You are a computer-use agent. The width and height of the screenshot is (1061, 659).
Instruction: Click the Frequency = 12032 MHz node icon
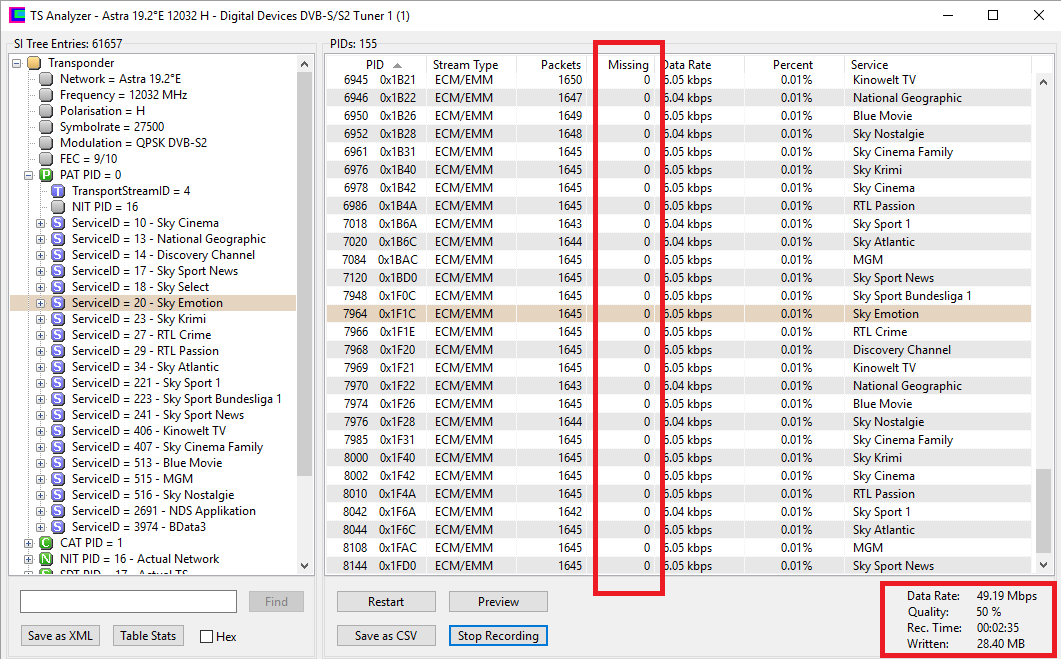point(46,95)
